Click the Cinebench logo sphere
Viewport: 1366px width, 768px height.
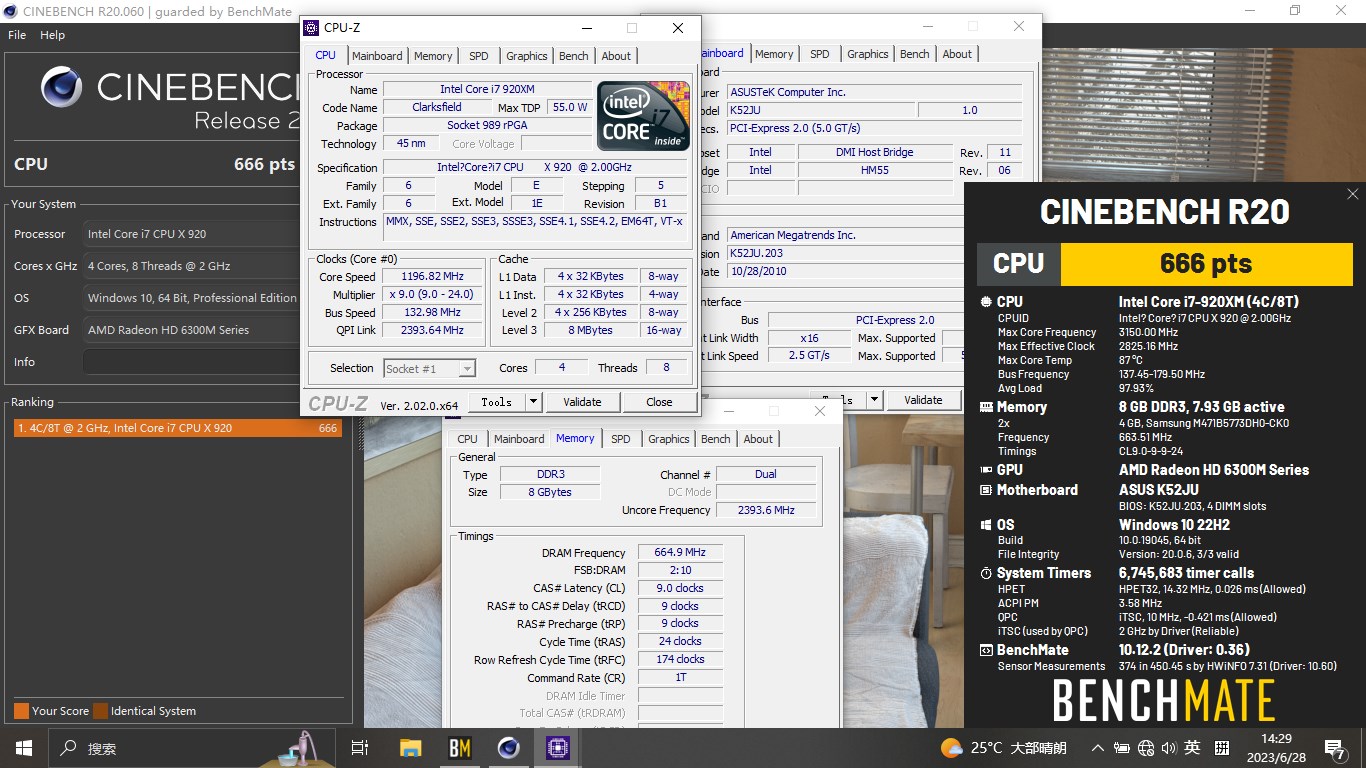click(62, 88)
